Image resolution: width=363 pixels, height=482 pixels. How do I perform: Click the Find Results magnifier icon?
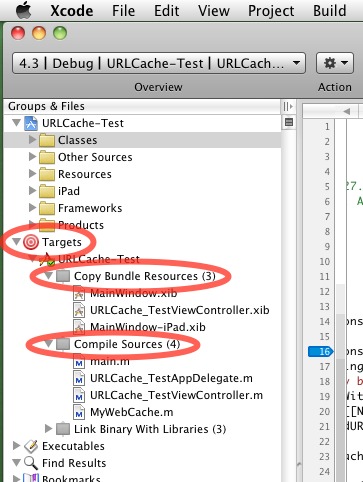click(x=31, y=463)
